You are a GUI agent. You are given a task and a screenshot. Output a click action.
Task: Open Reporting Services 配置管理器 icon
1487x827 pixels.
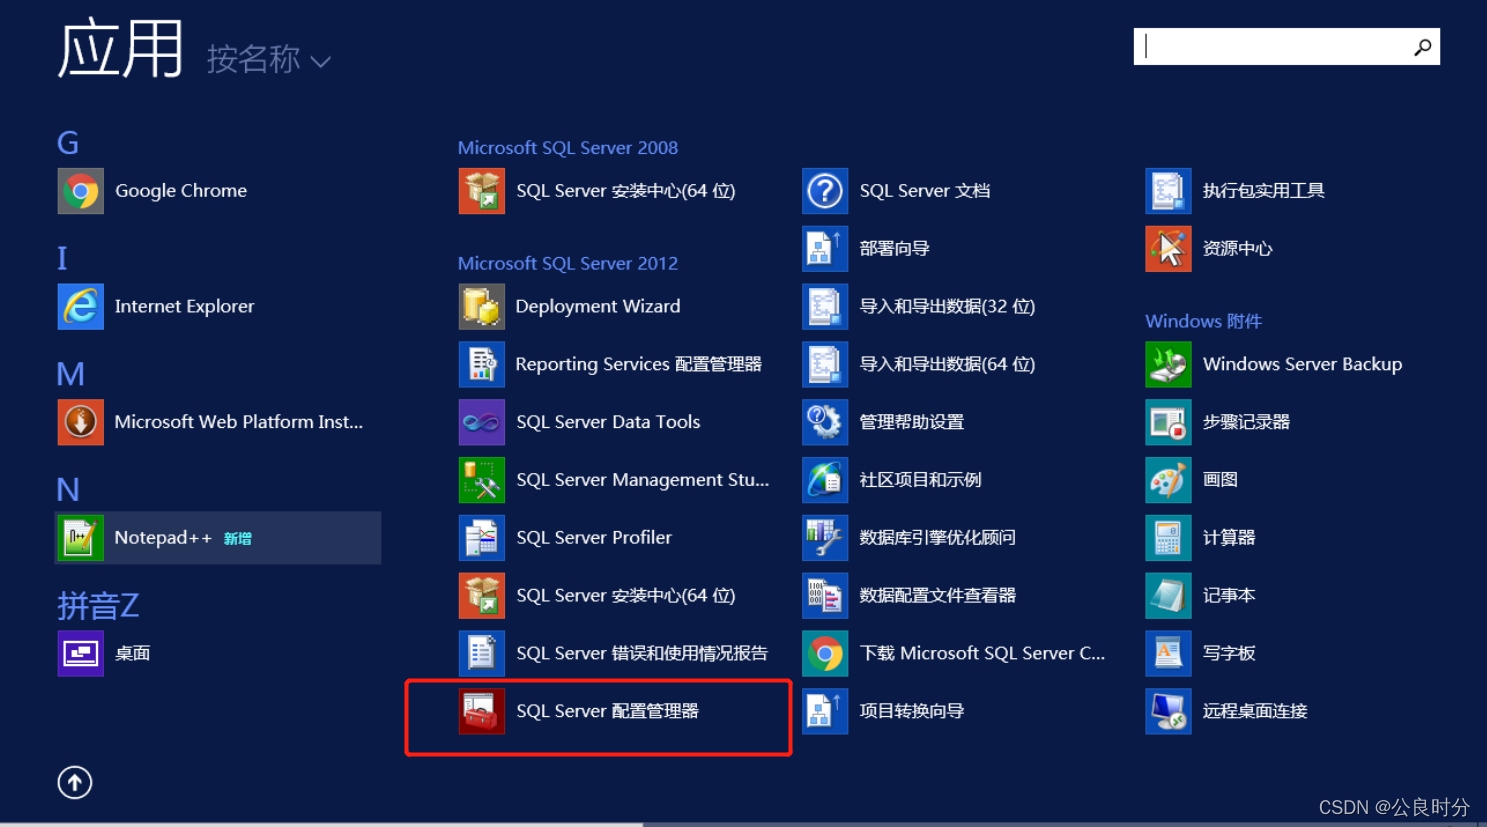point(482,365)
